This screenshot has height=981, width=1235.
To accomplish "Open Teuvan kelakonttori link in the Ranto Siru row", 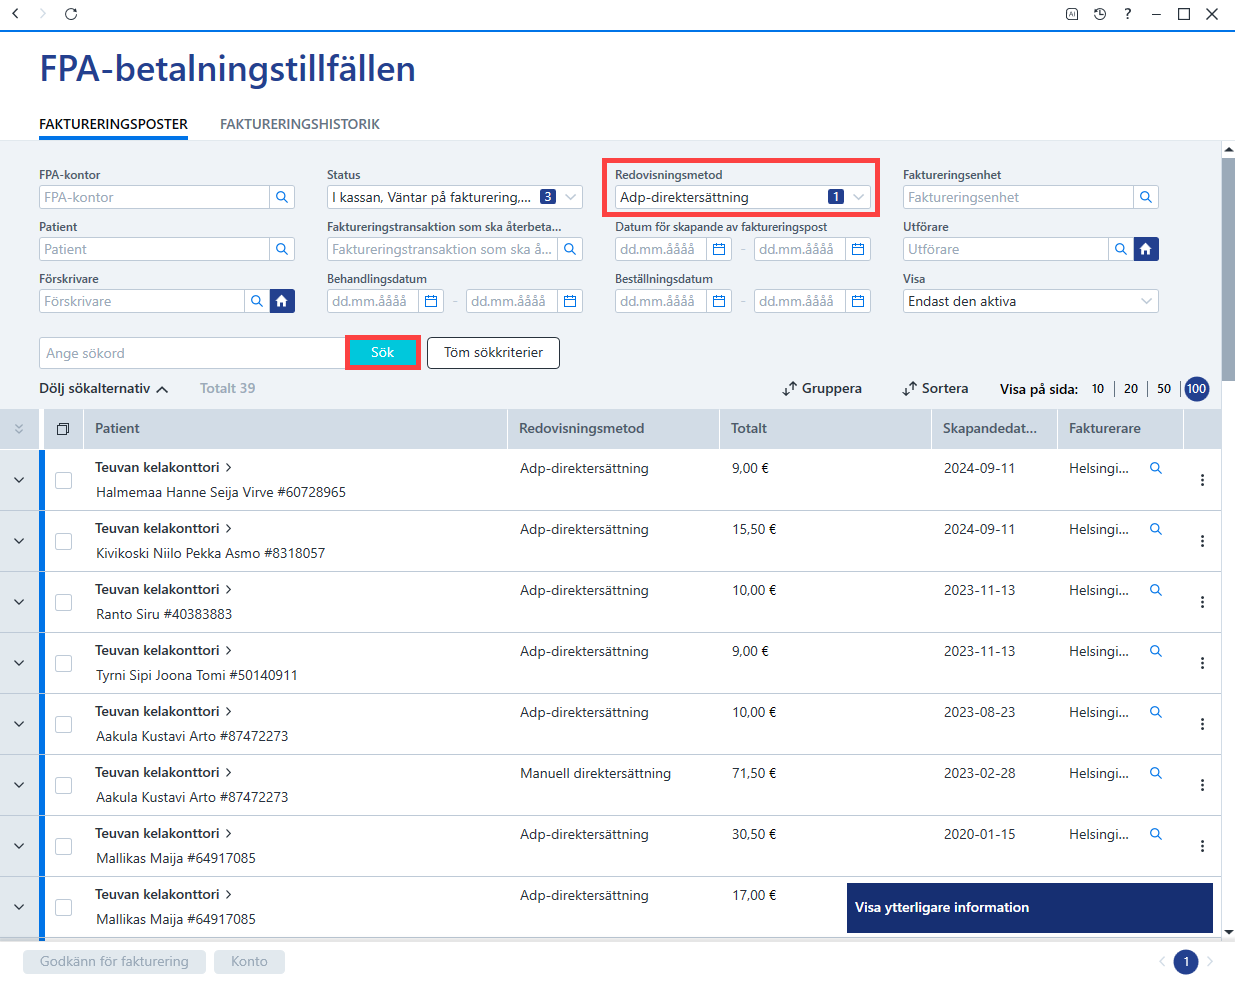I will 163,589.
